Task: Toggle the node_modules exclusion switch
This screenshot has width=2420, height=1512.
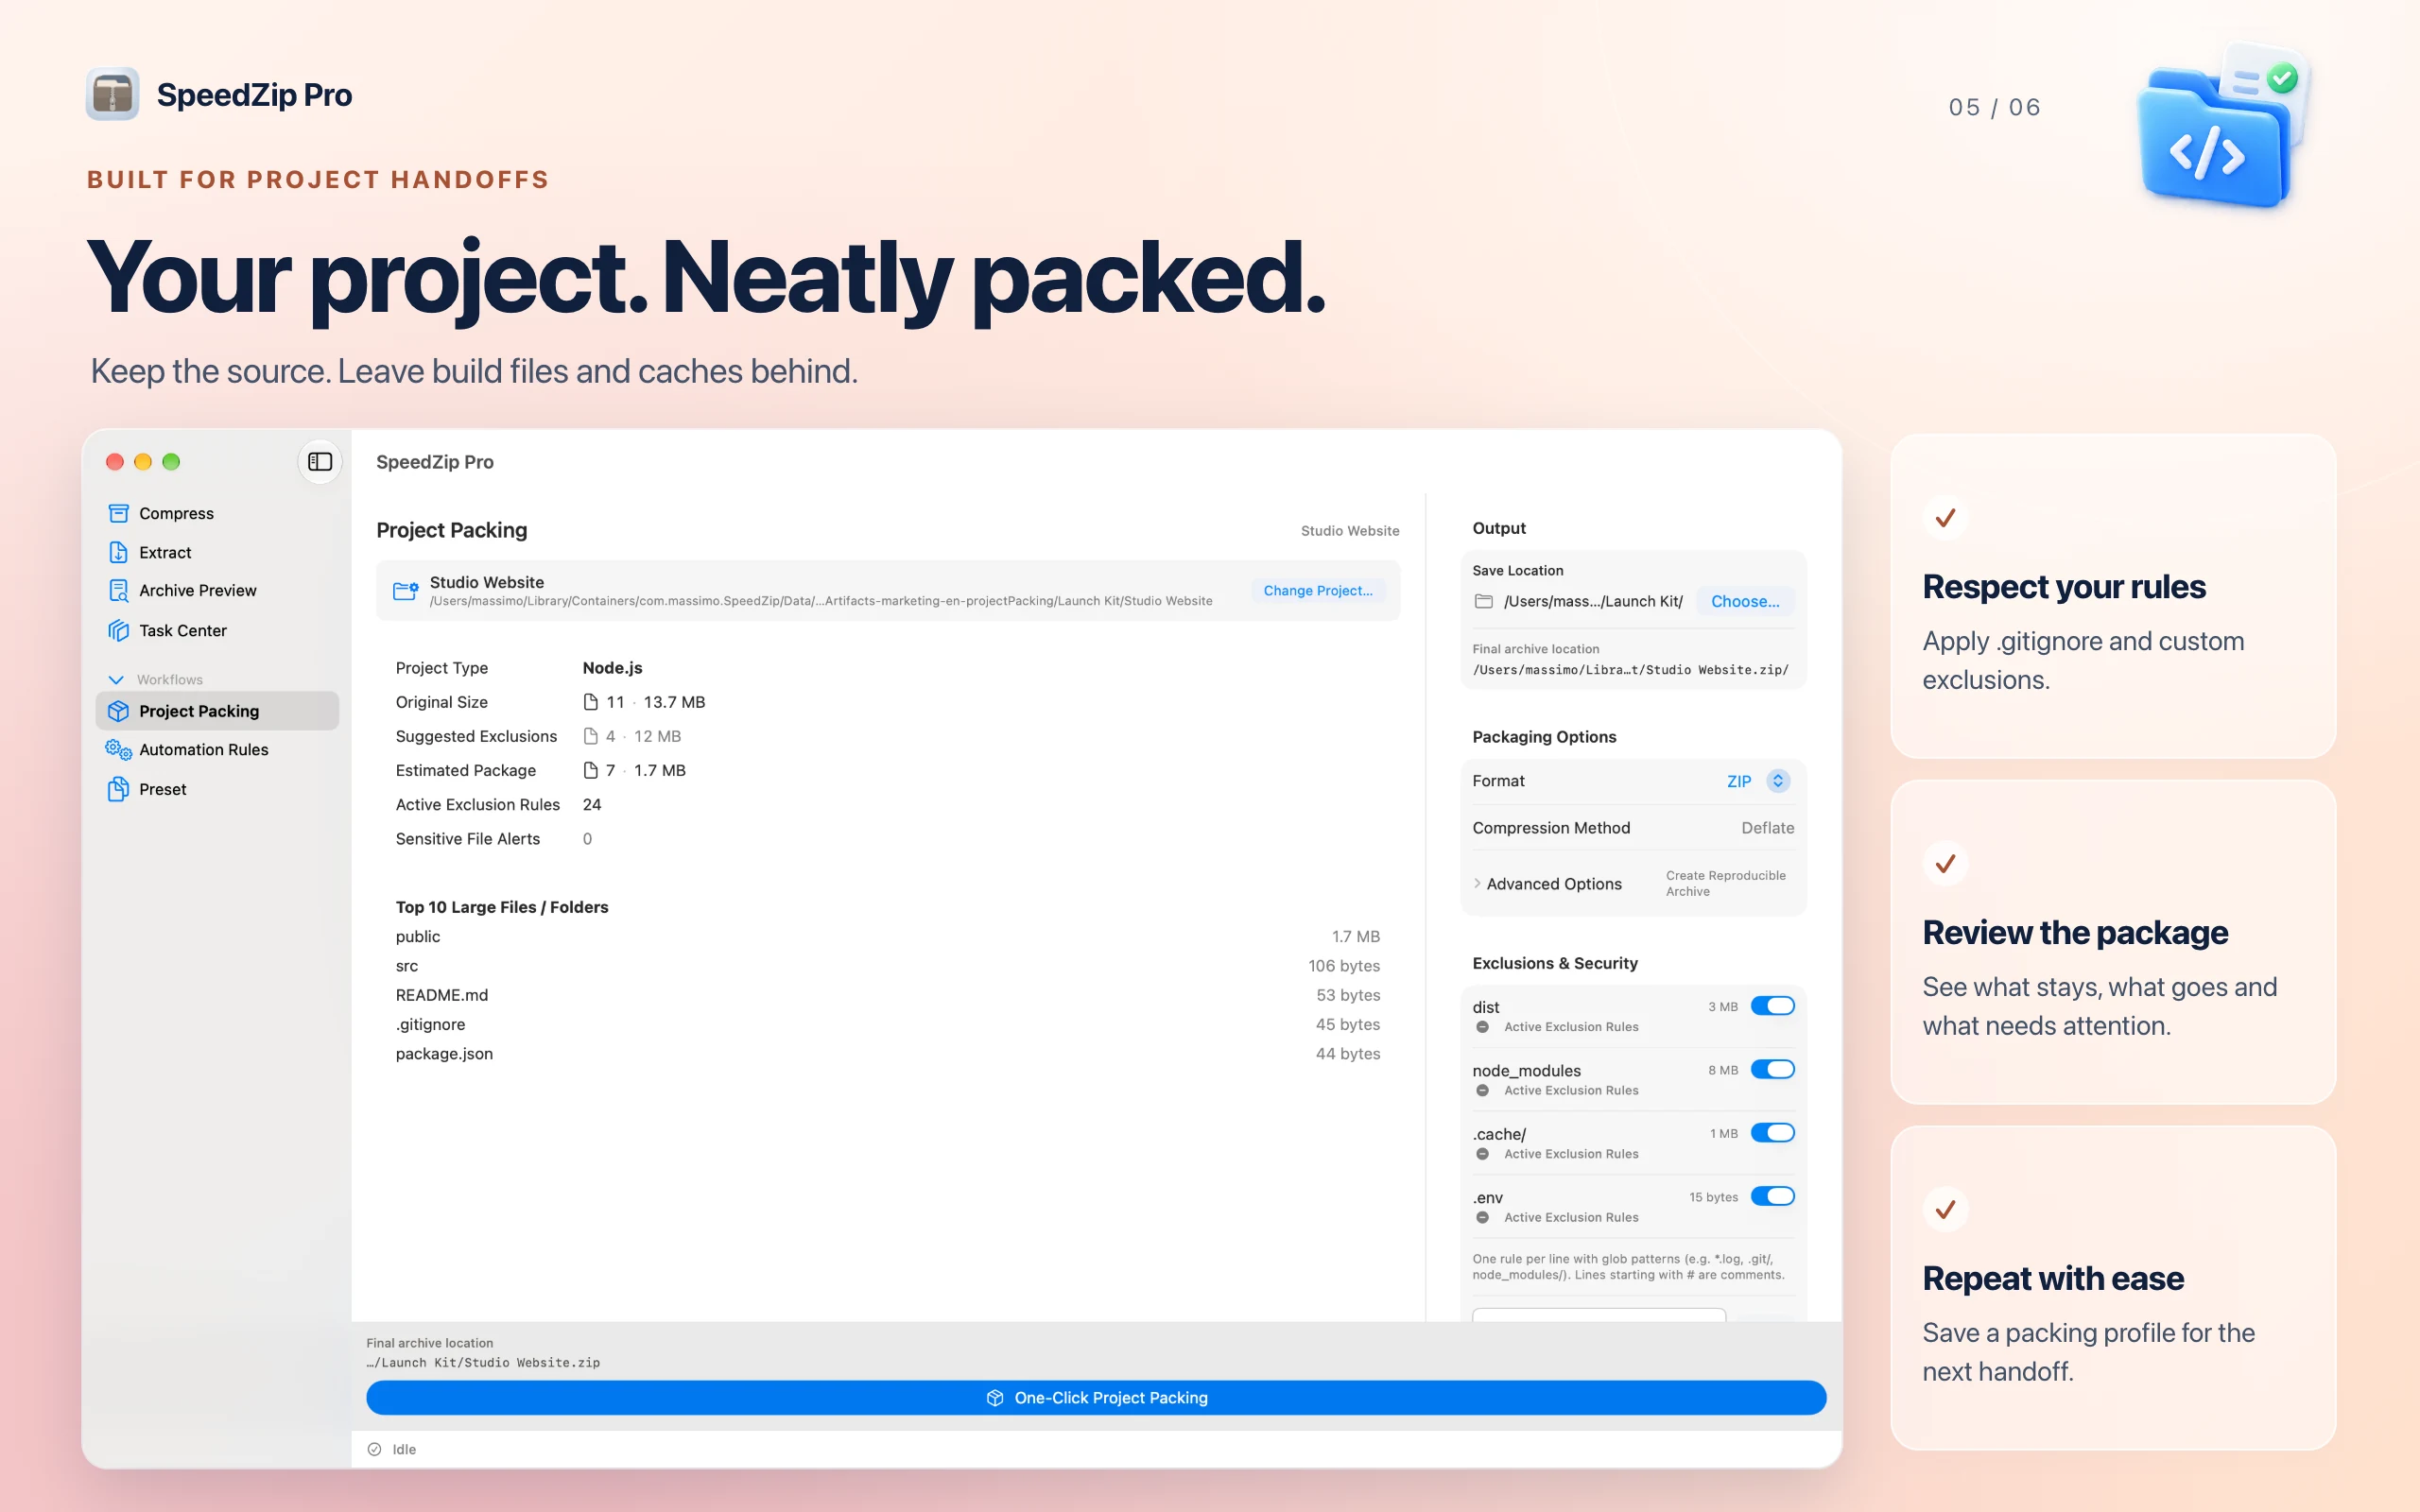Action: (1772, 1069)
